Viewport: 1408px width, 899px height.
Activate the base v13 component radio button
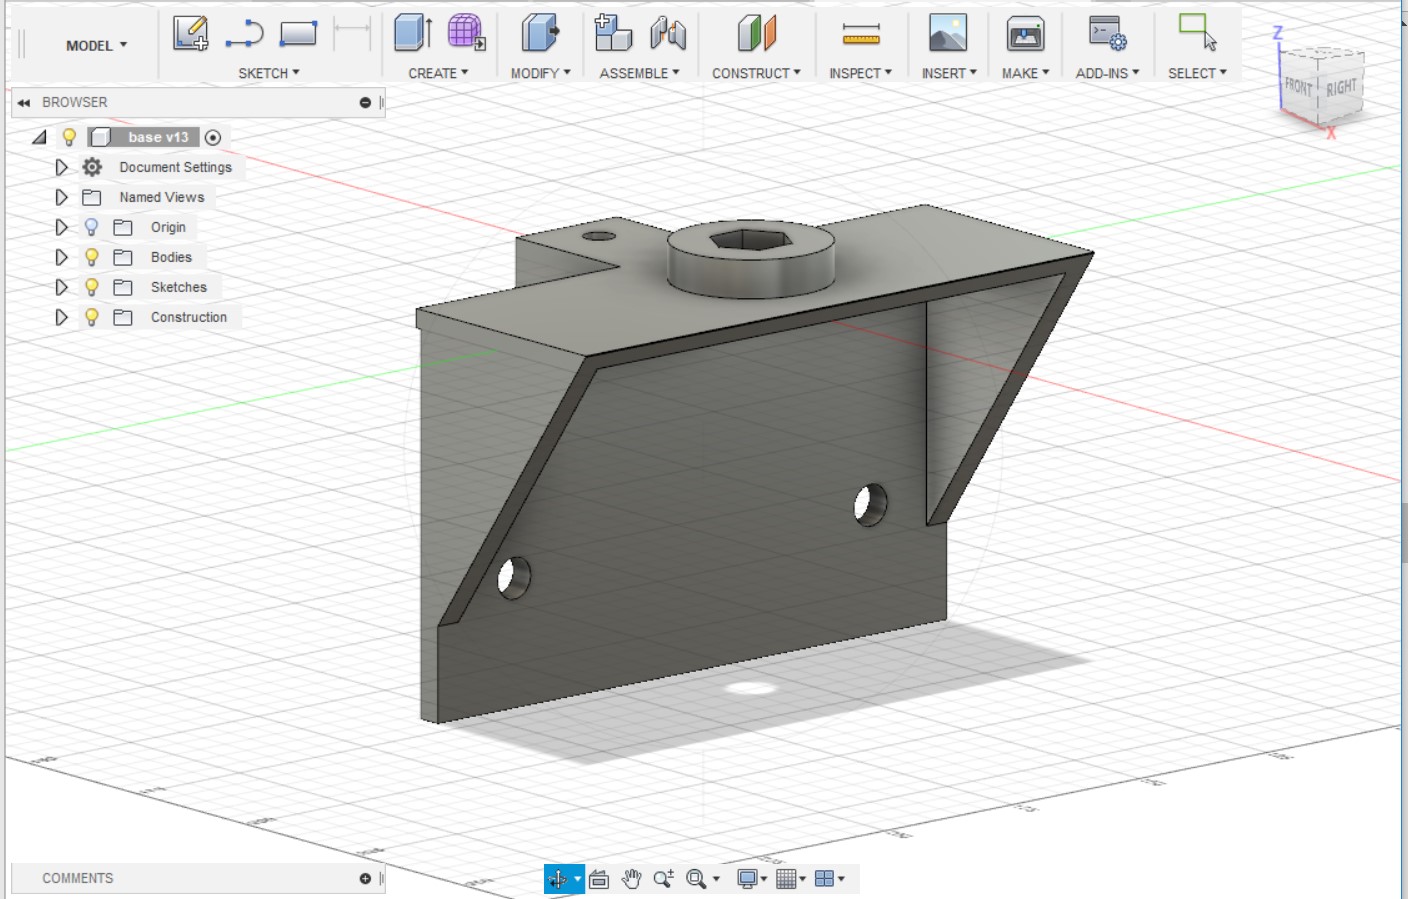(213, 138)
